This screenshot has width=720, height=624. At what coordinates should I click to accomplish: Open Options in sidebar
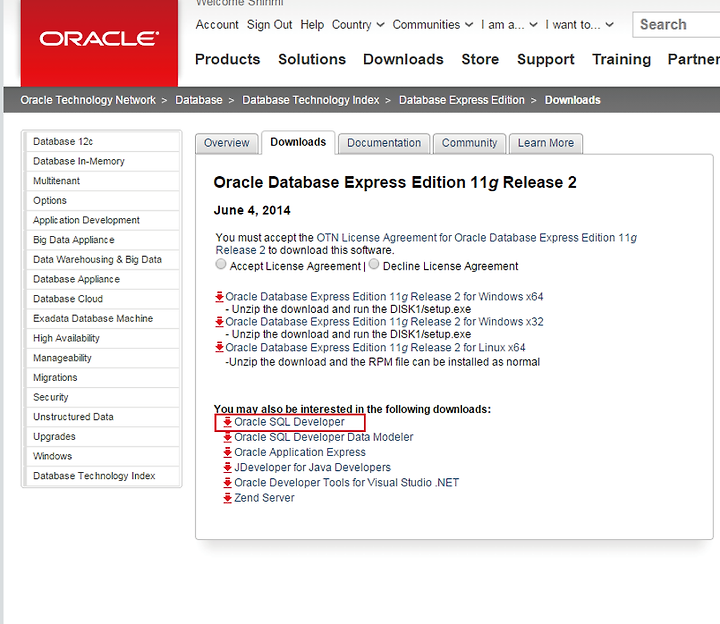(x=103, y=201)
